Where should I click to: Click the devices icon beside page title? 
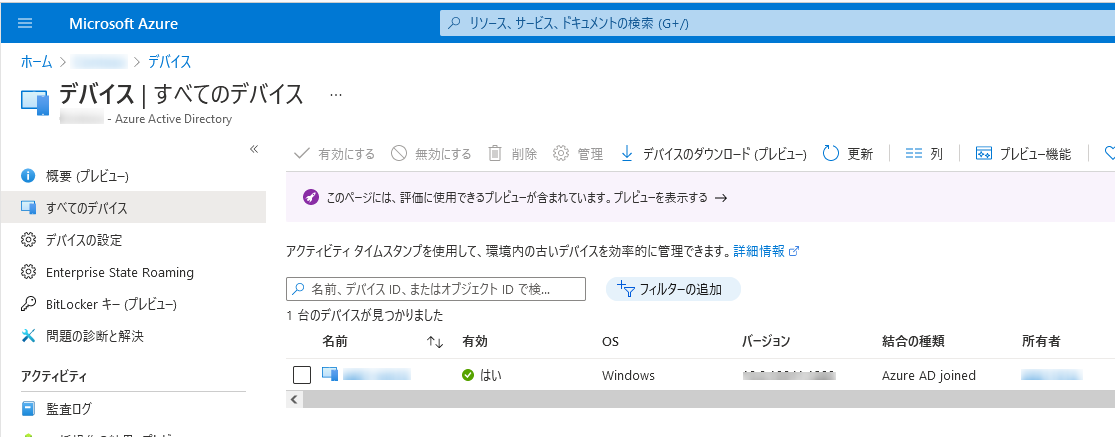[x=35, y=102]
